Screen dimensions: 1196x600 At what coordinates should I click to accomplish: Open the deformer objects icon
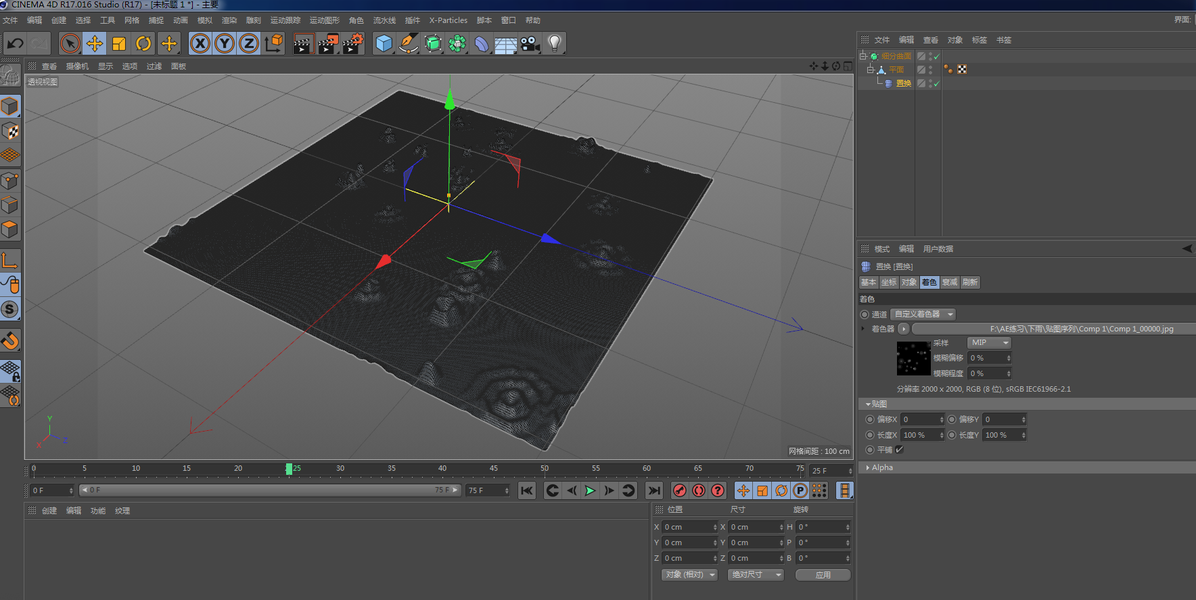point(481,43)
